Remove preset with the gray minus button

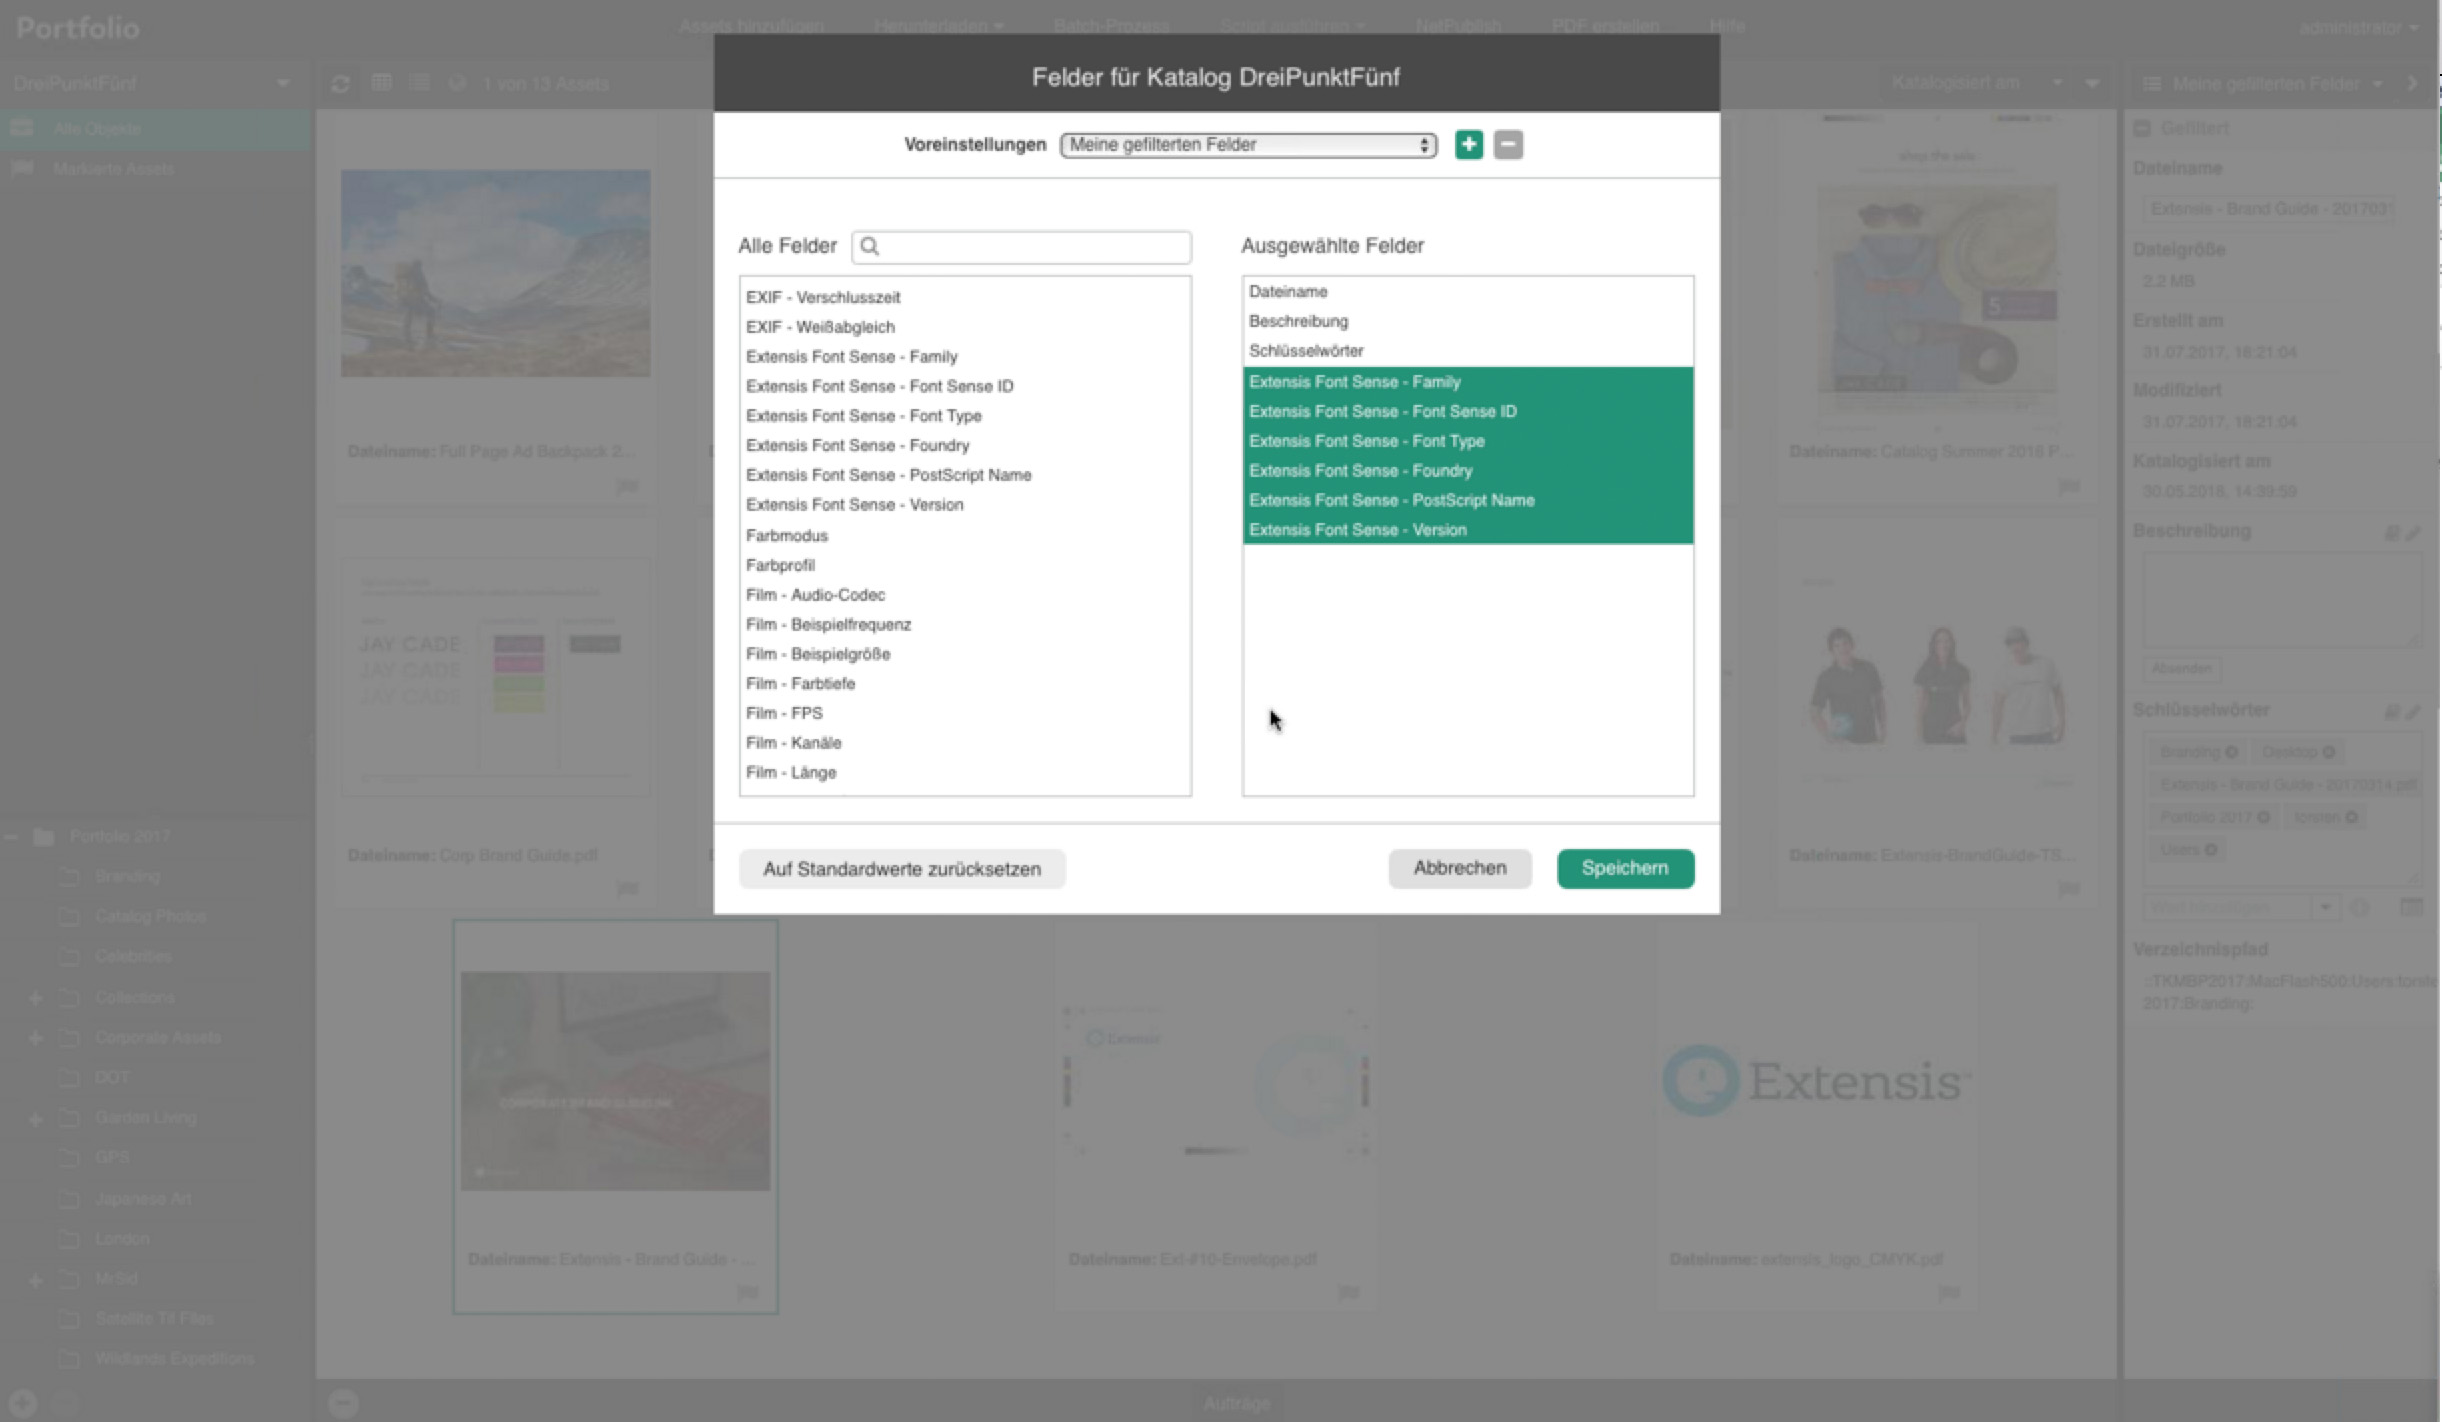click(1508, 144)
